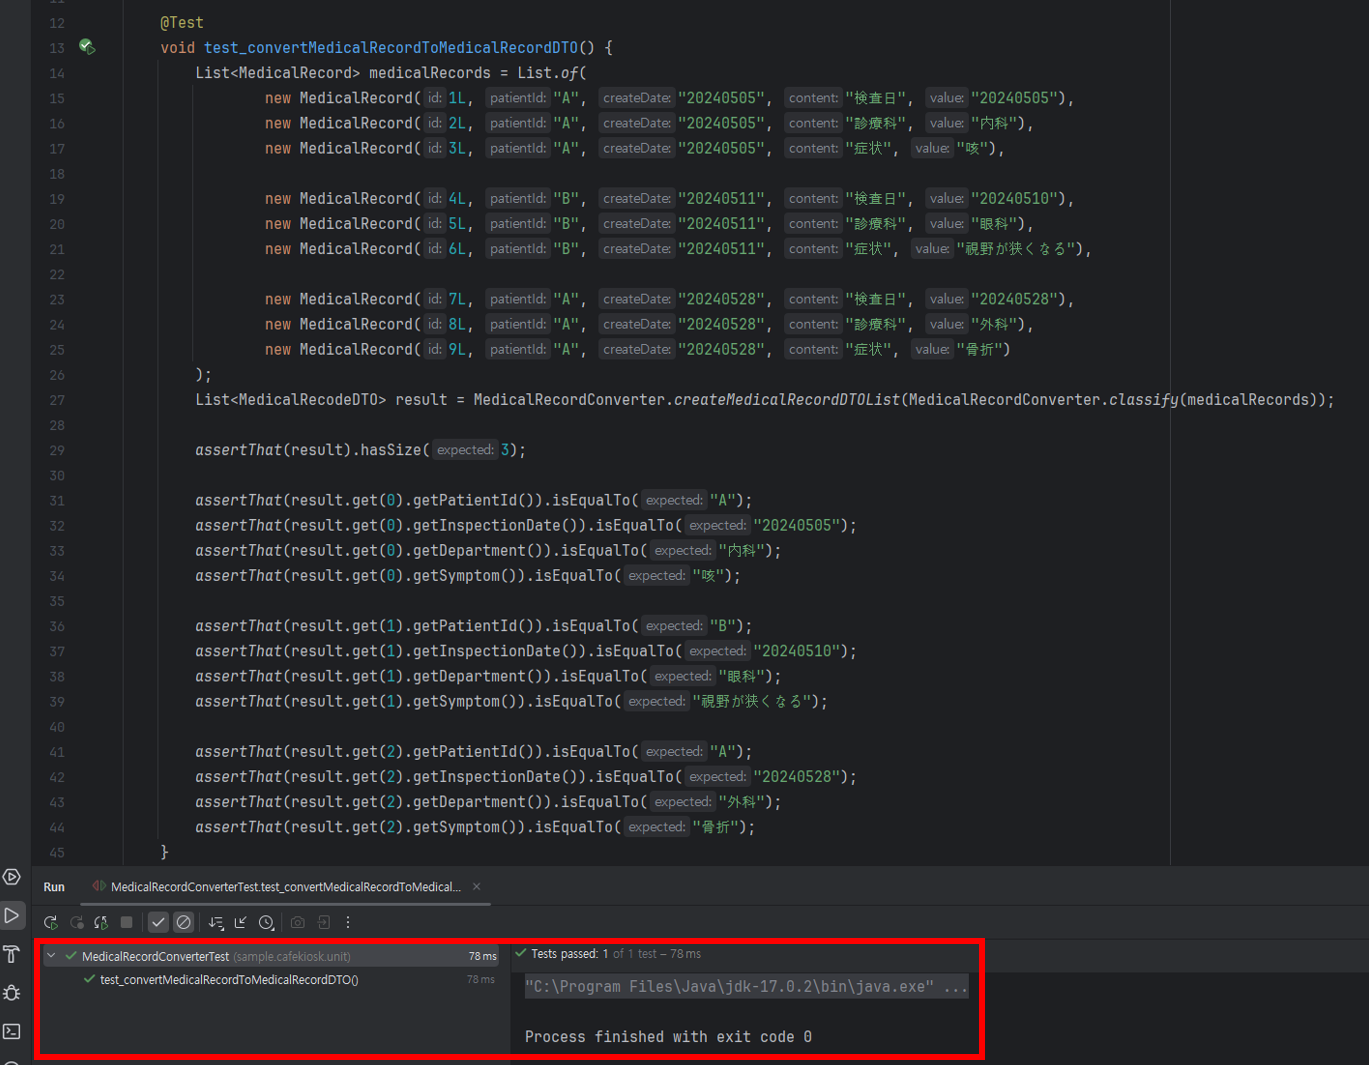Toggle the Show Ignored tests filter
The height and width of the screenshot is (1065, 1369).
tap(184, 922)
